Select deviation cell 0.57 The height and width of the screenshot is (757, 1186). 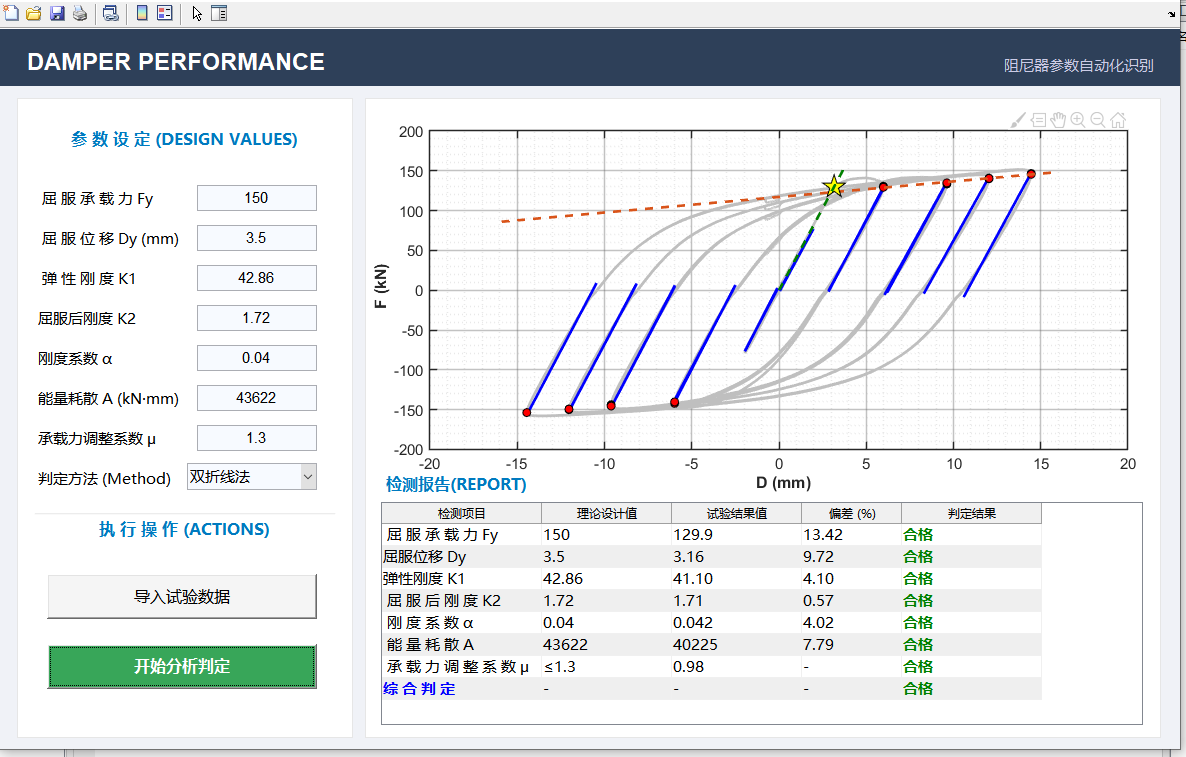click(852, 600)
